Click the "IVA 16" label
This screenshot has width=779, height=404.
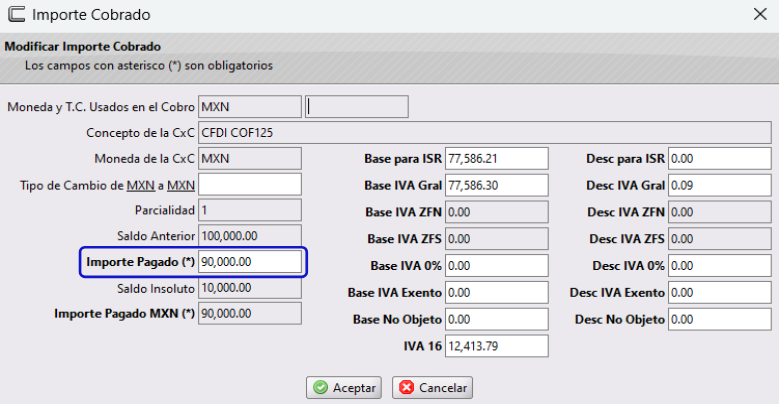[x=422, y=346]
